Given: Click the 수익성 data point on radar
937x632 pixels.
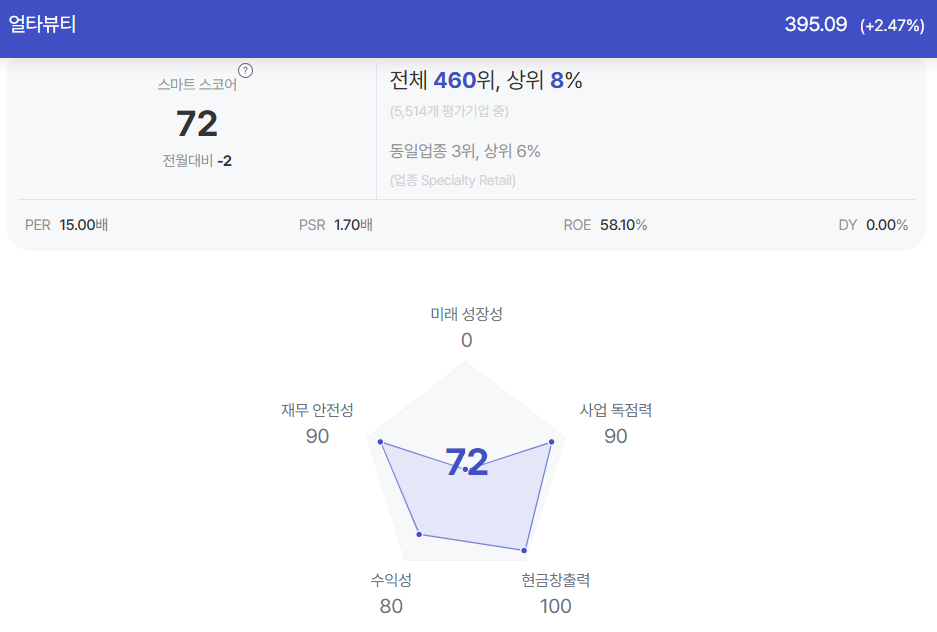Looking at the screenshot, I should click(x=419, y=534).
